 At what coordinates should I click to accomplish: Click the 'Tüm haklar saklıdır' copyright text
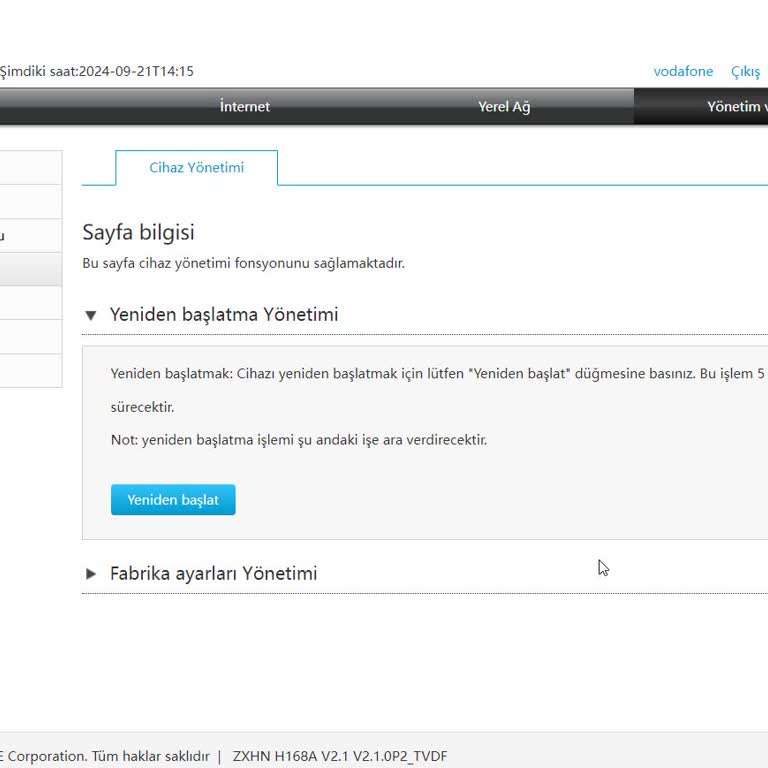[150, 756]
